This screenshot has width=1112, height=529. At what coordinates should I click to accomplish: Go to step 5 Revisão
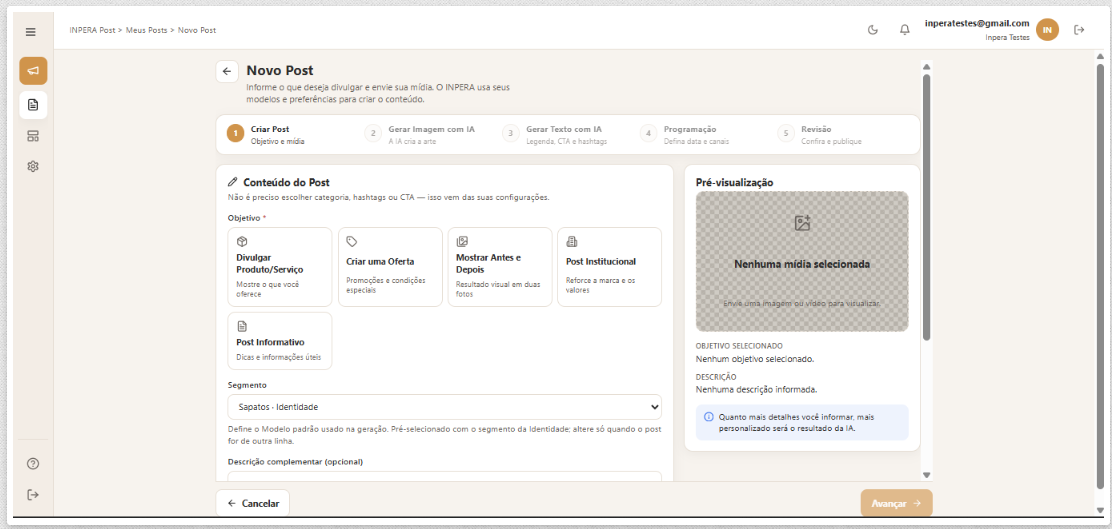(820, 134)
